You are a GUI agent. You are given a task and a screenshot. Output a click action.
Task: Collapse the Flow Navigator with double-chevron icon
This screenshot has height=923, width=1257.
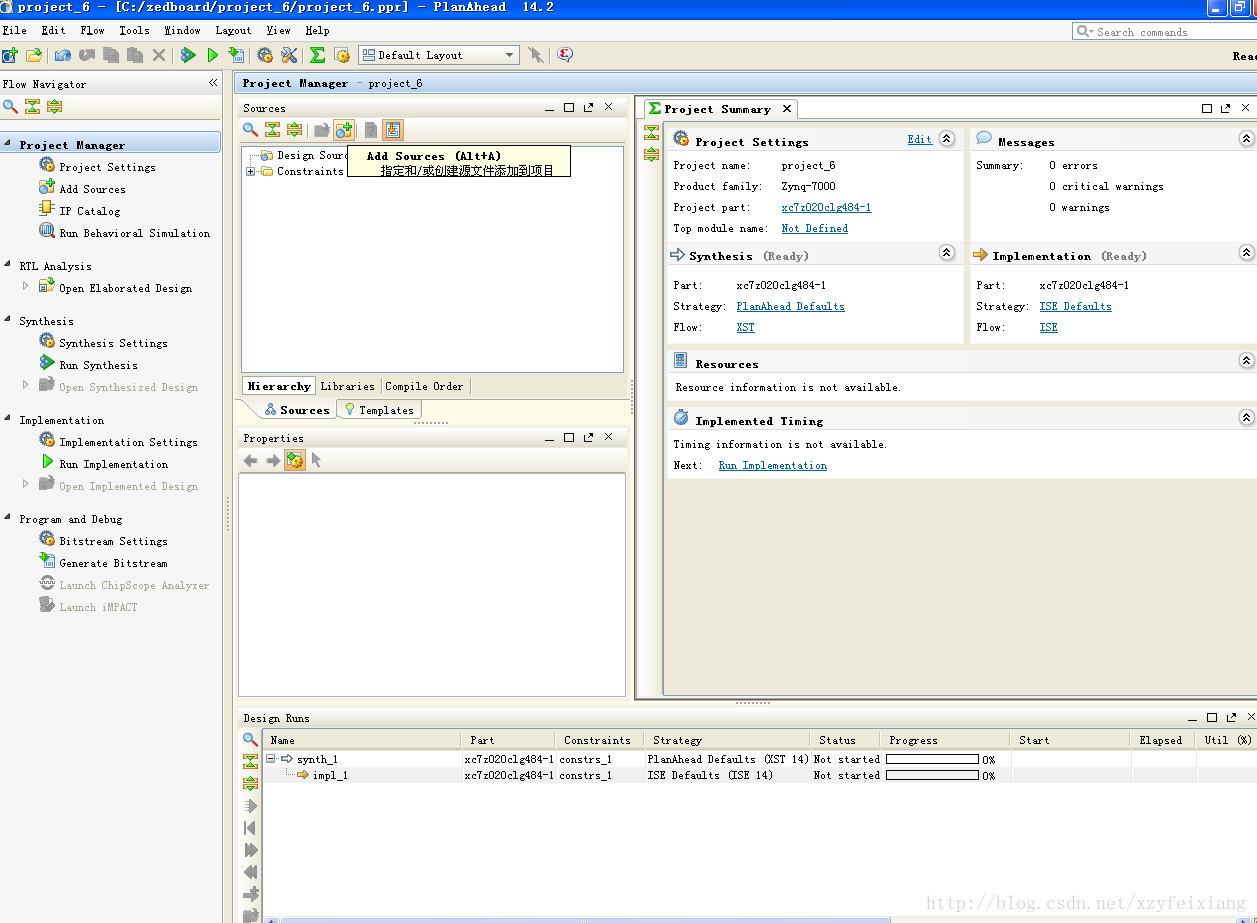pos(213,83)
